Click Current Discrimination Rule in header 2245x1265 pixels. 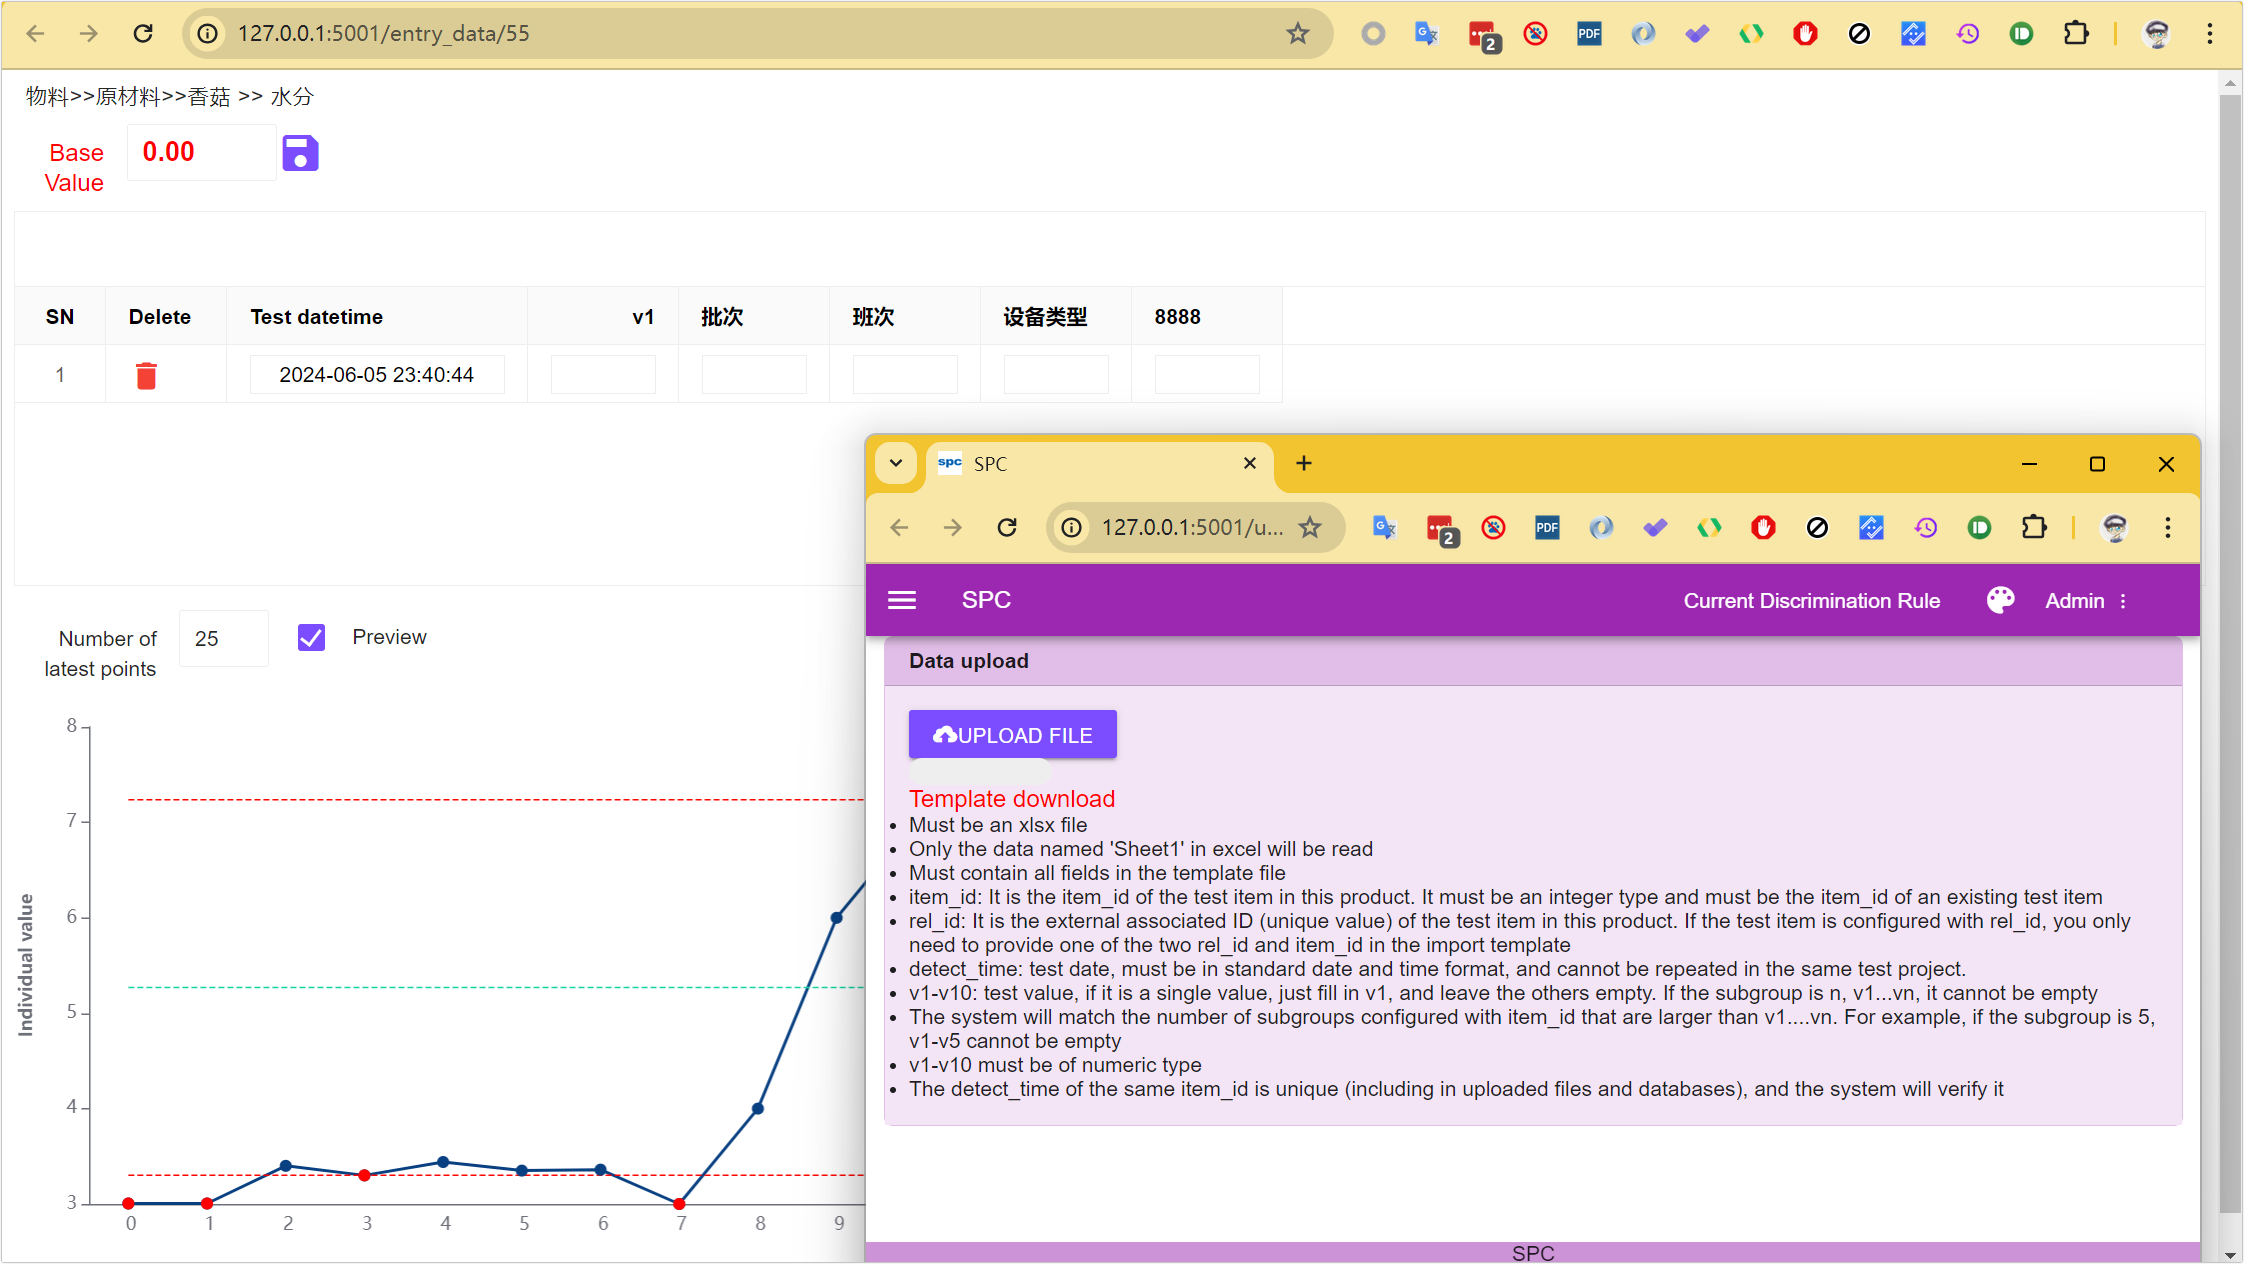point(1812,601)
